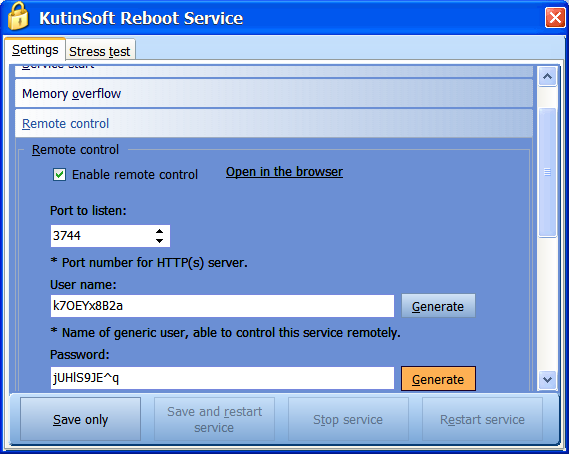Generate a new user name
Viewport: 569px width, 454px height.
(438, 306)
